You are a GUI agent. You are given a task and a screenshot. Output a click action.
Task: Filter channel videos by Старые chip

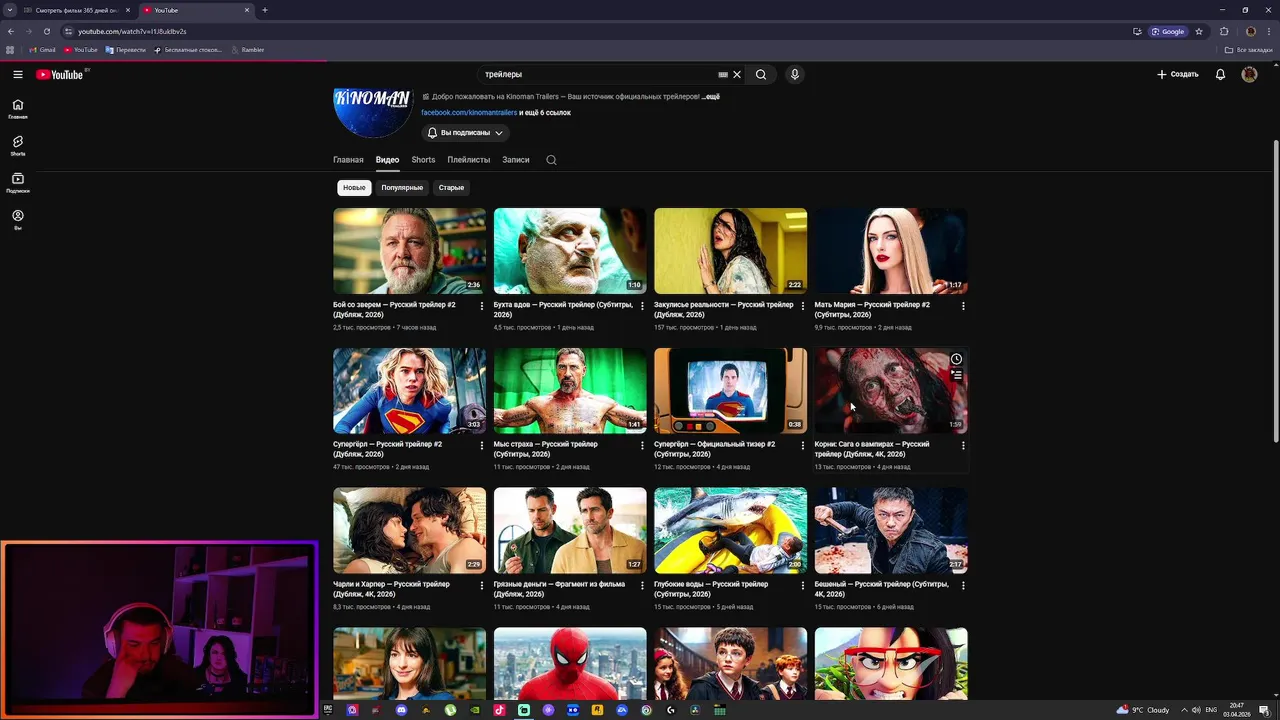tap(451, 188)
